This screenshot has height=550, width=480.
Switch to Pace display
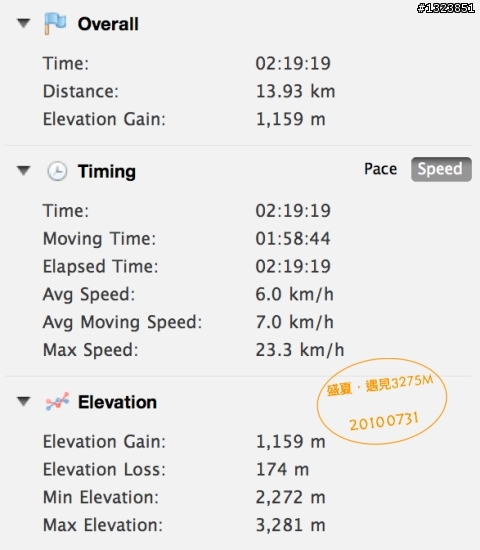(381, 169)
